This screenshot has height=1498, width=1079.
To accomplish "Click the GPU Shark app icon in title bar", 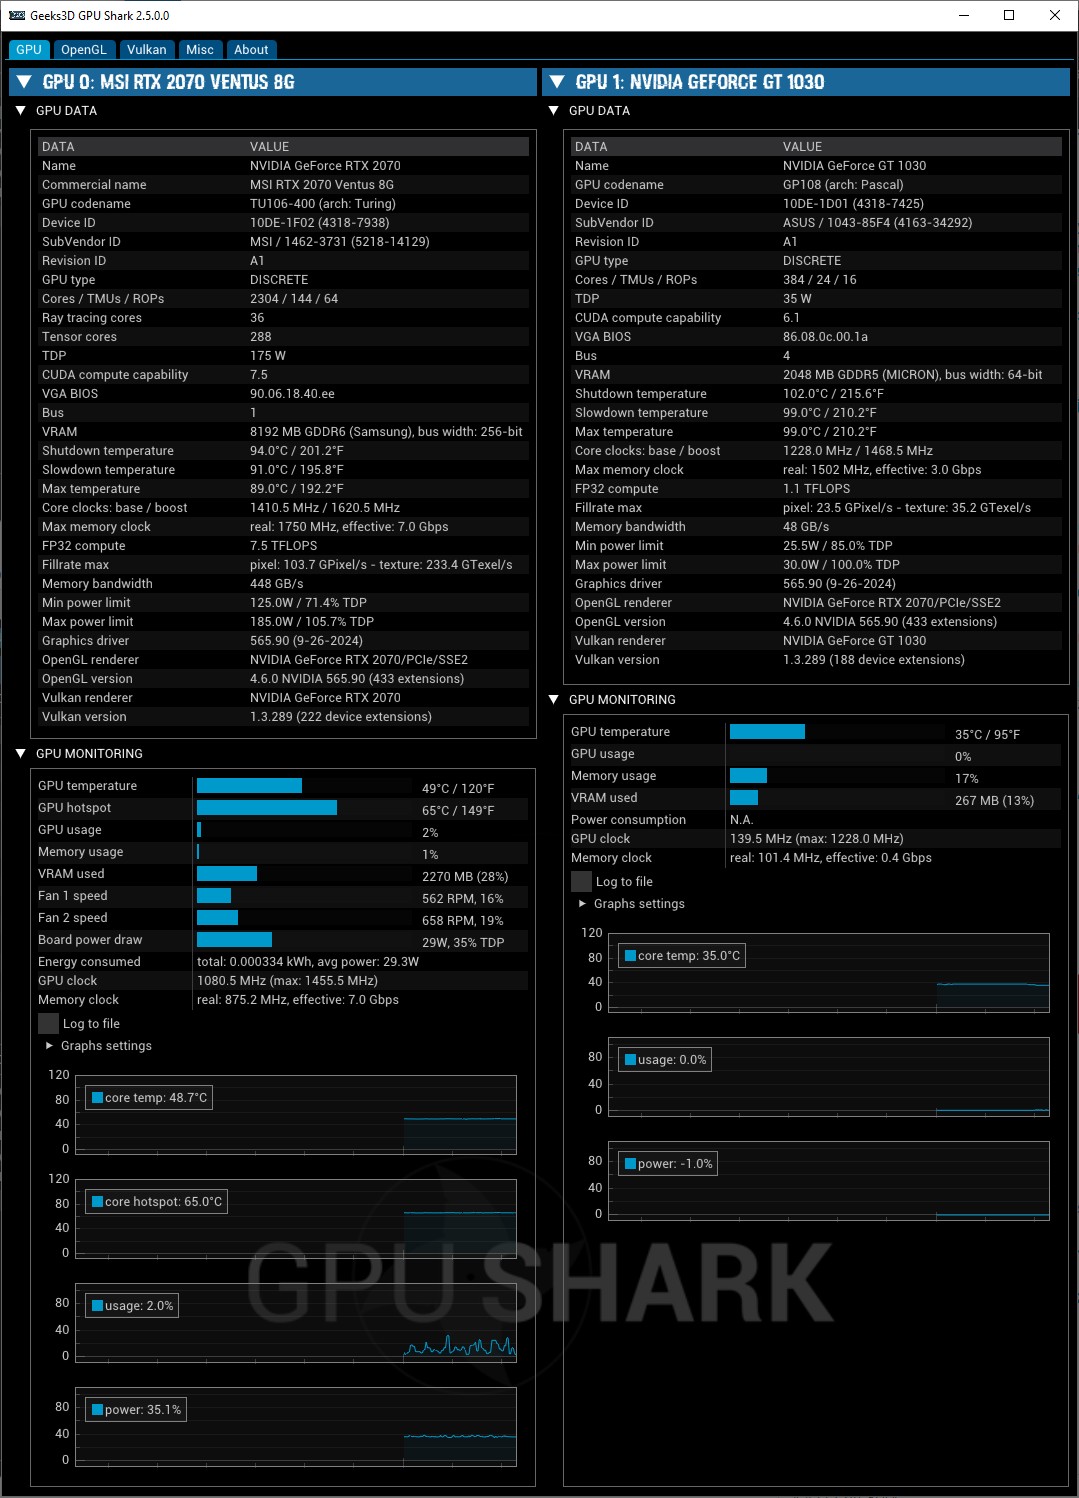I will (x=16, y=15).
